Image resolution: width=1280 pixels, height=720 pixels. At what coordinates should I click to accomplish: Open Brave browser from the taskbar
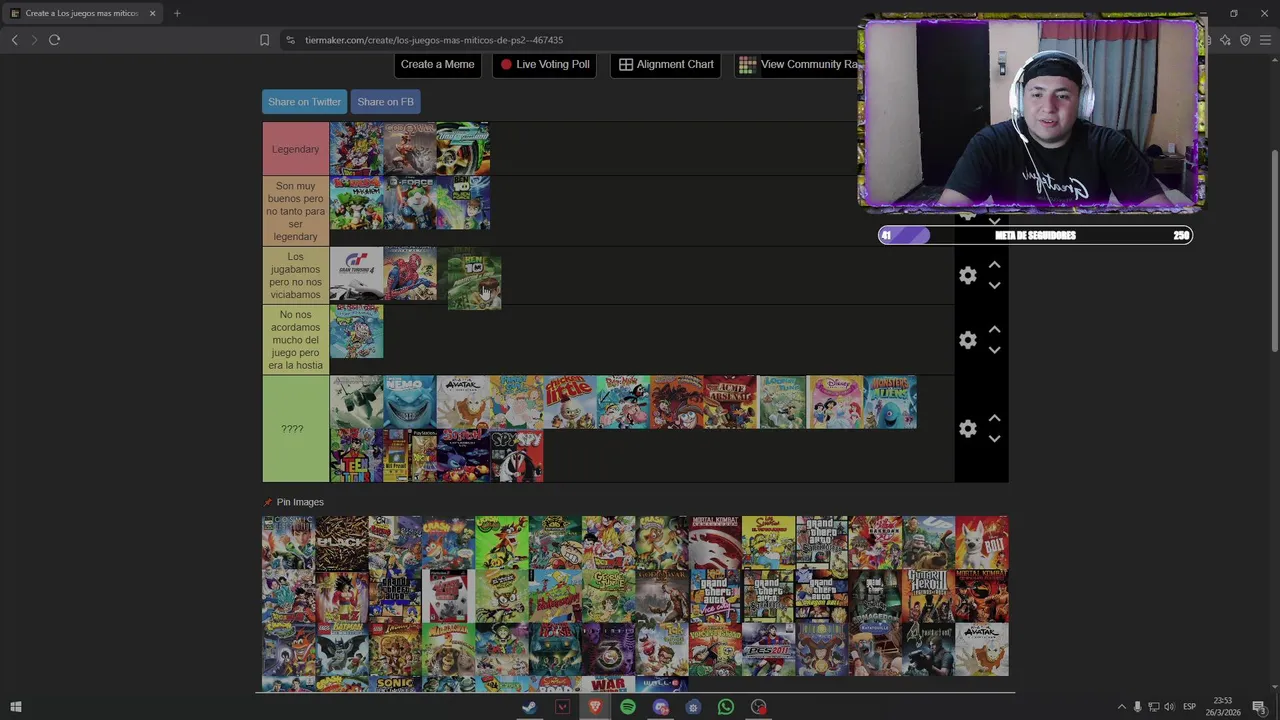click(x=595, y=707)
